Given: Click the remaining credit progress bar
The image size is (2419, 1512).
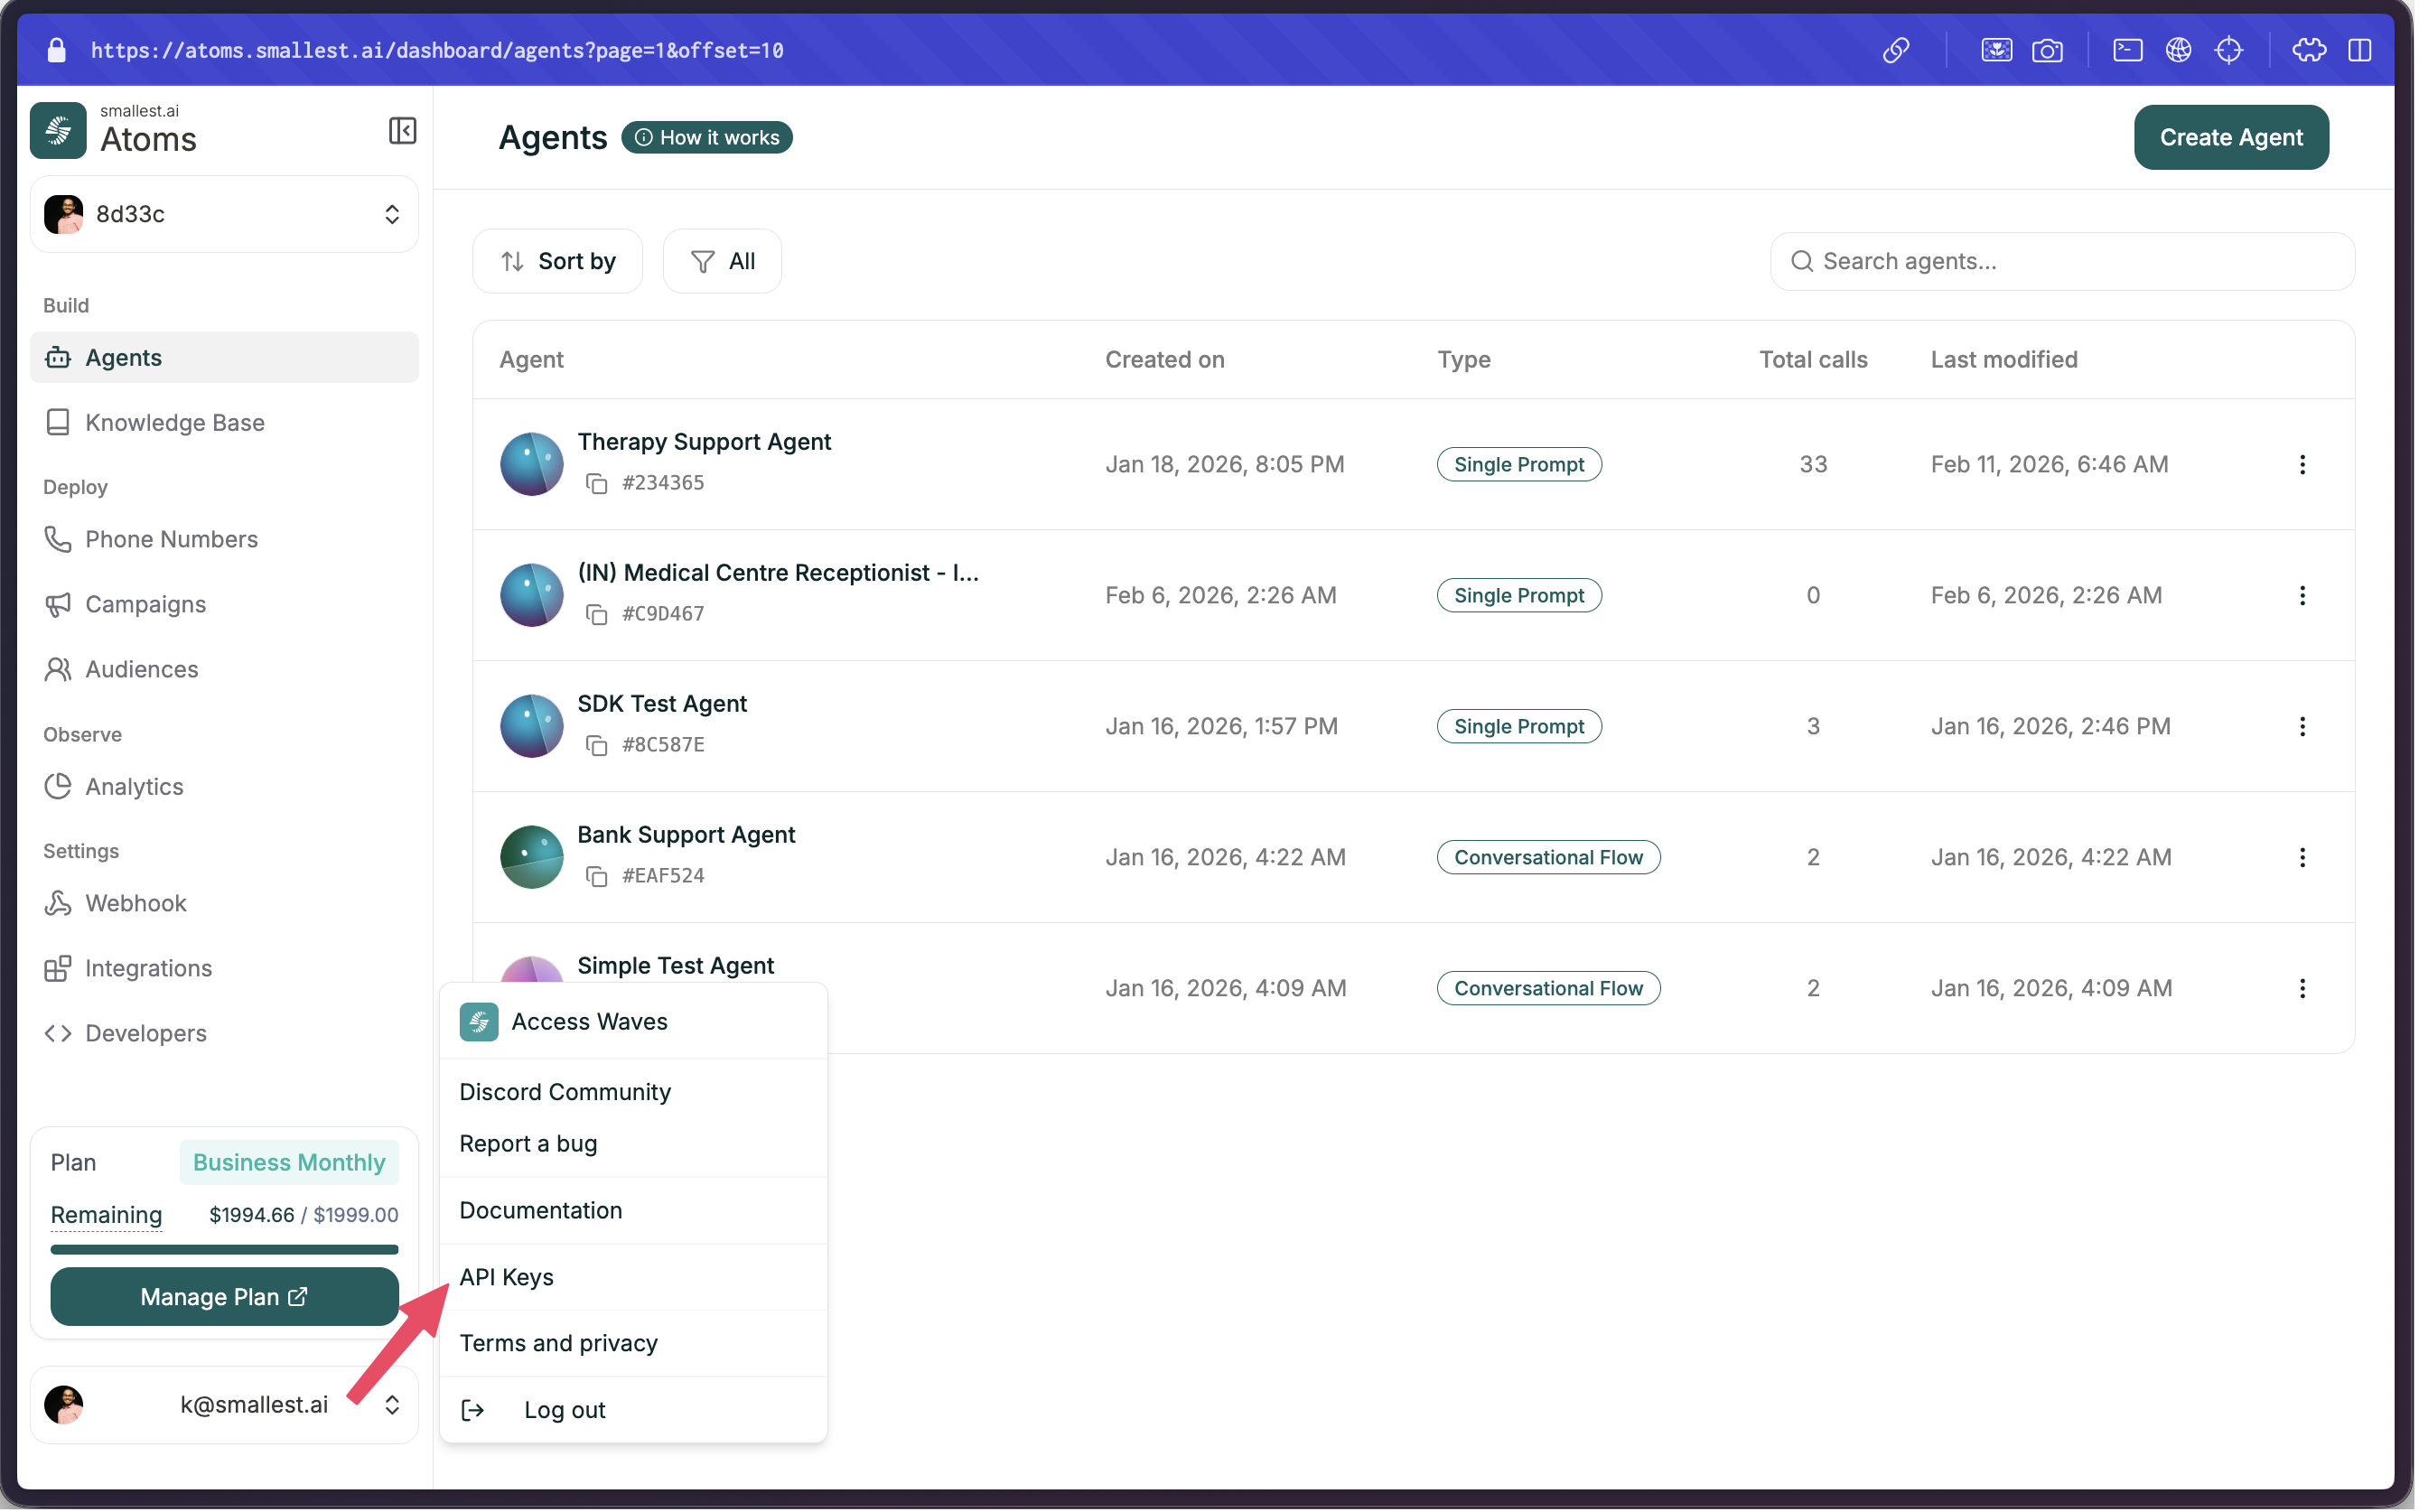Looking at the screenshot, I should (224, 1249).
